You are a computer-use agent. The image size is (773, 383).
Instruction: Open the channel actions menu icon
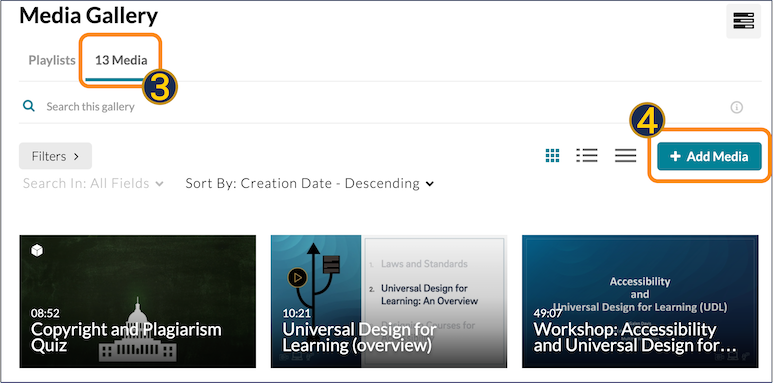click(x=743, y=21)
